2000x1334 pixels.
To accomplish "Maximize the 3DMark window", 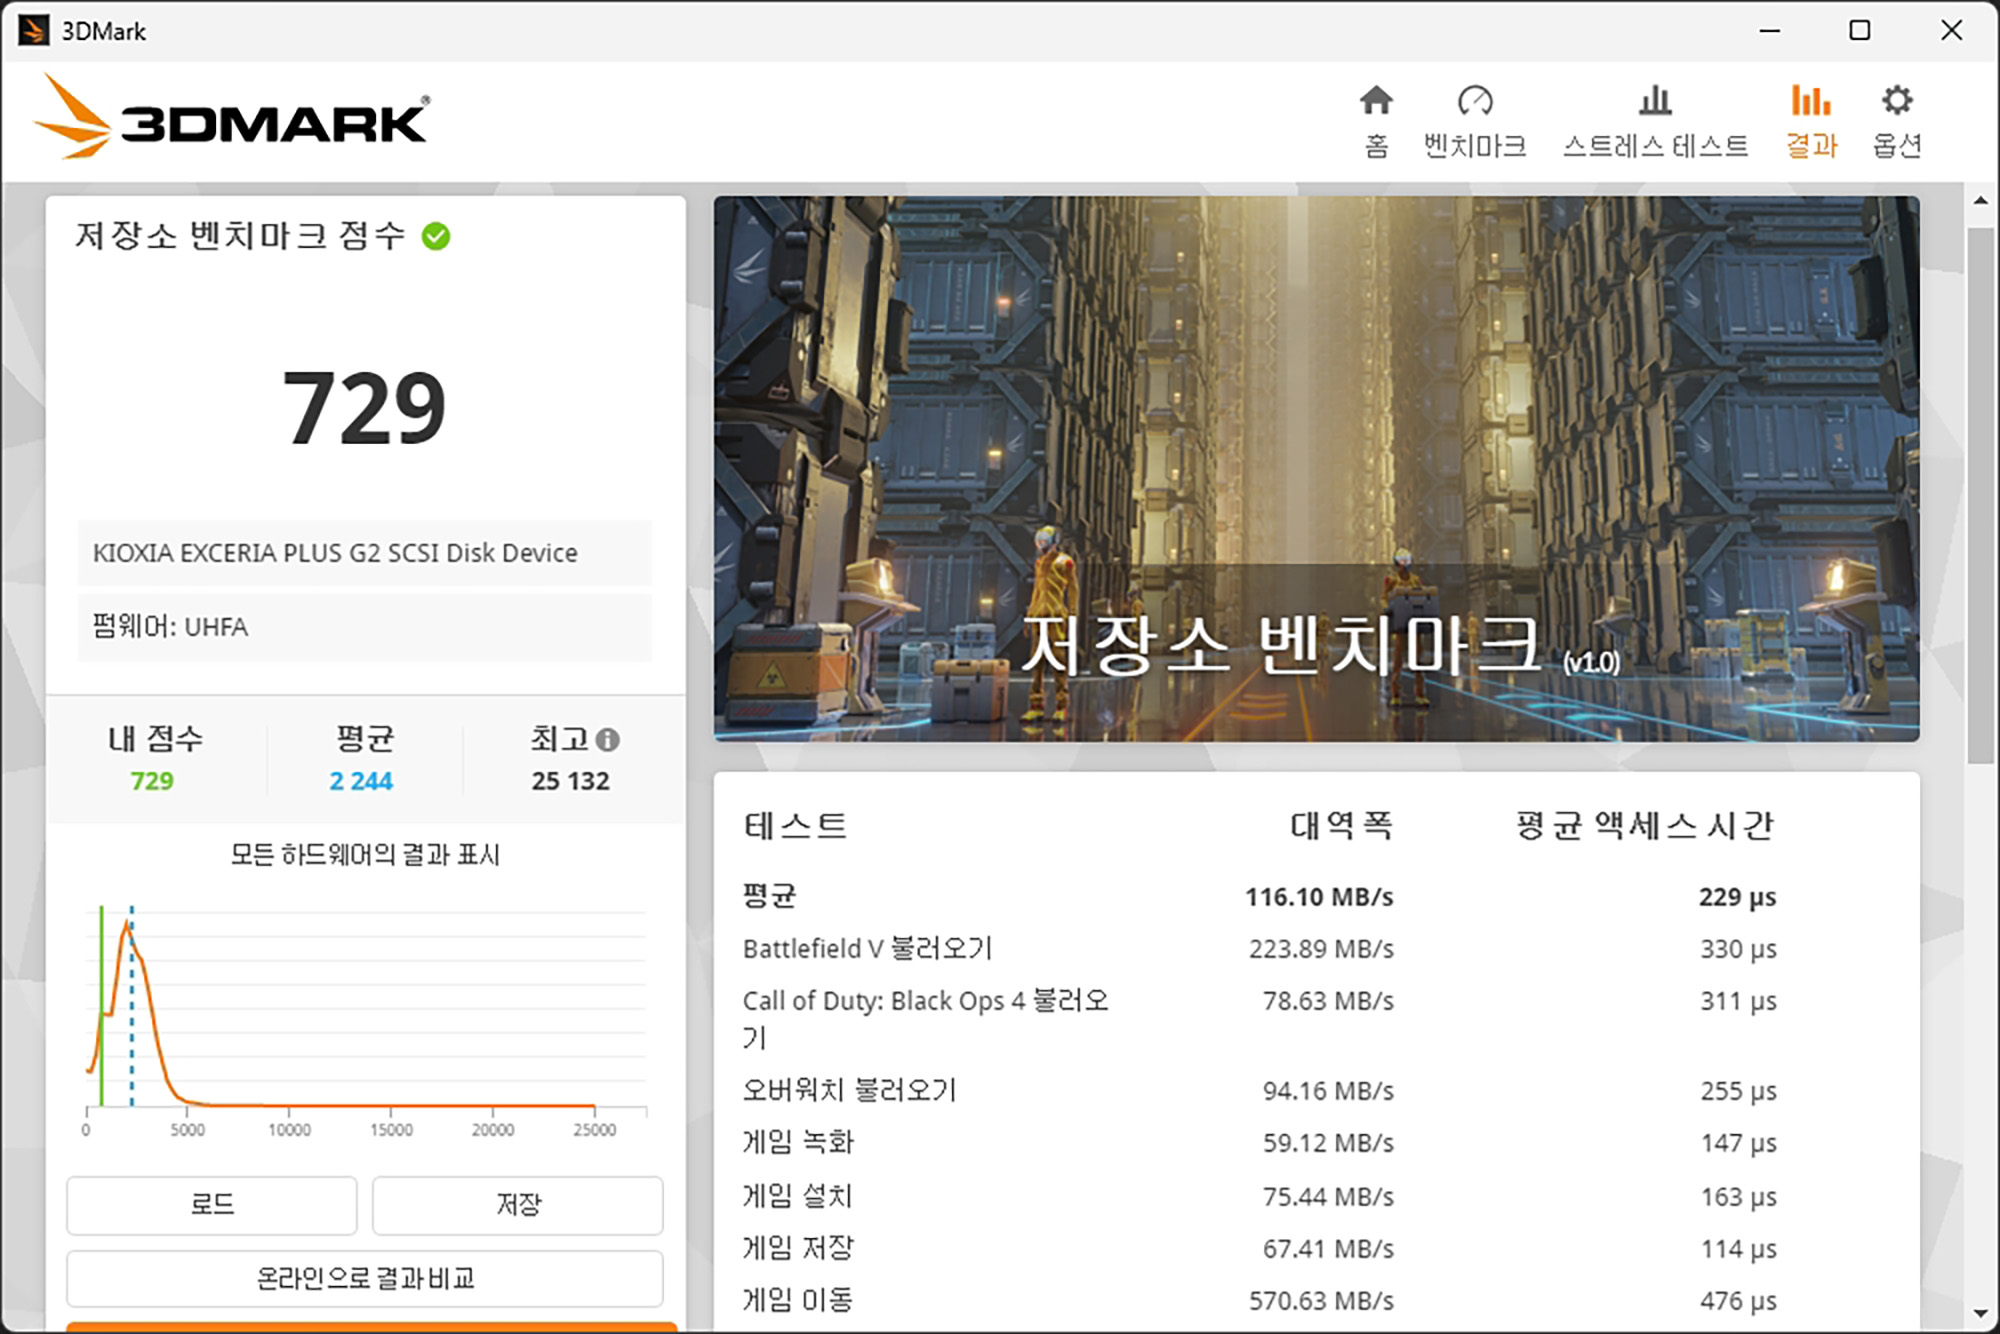I will point(1859,30).
